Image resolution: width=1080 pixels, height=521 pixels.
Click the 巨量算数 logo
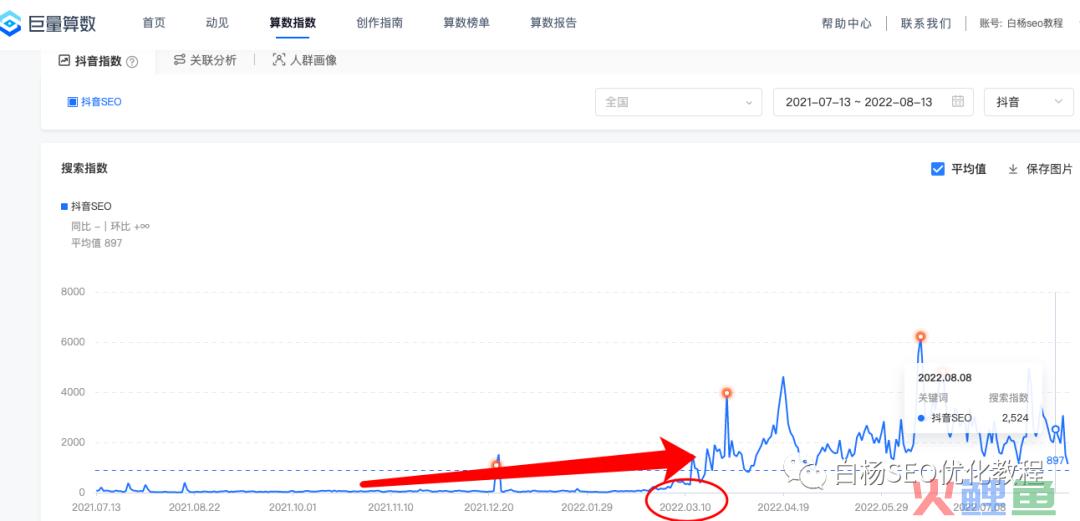pos(48,24)
